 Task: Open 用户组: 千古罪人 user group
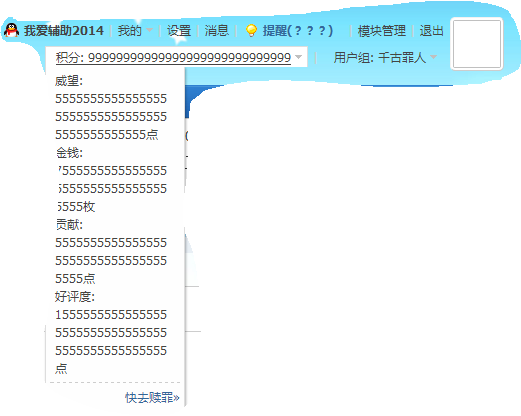[x=380, y=58]
